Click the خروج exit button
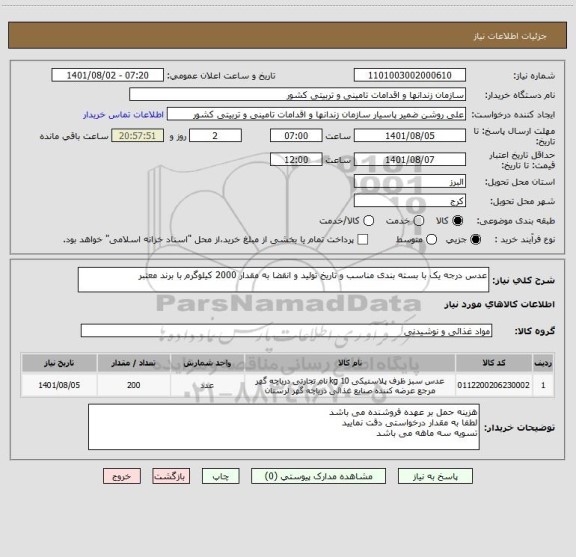Image resolution: width=576 pixels, height=557 pixels. [122, 476]
